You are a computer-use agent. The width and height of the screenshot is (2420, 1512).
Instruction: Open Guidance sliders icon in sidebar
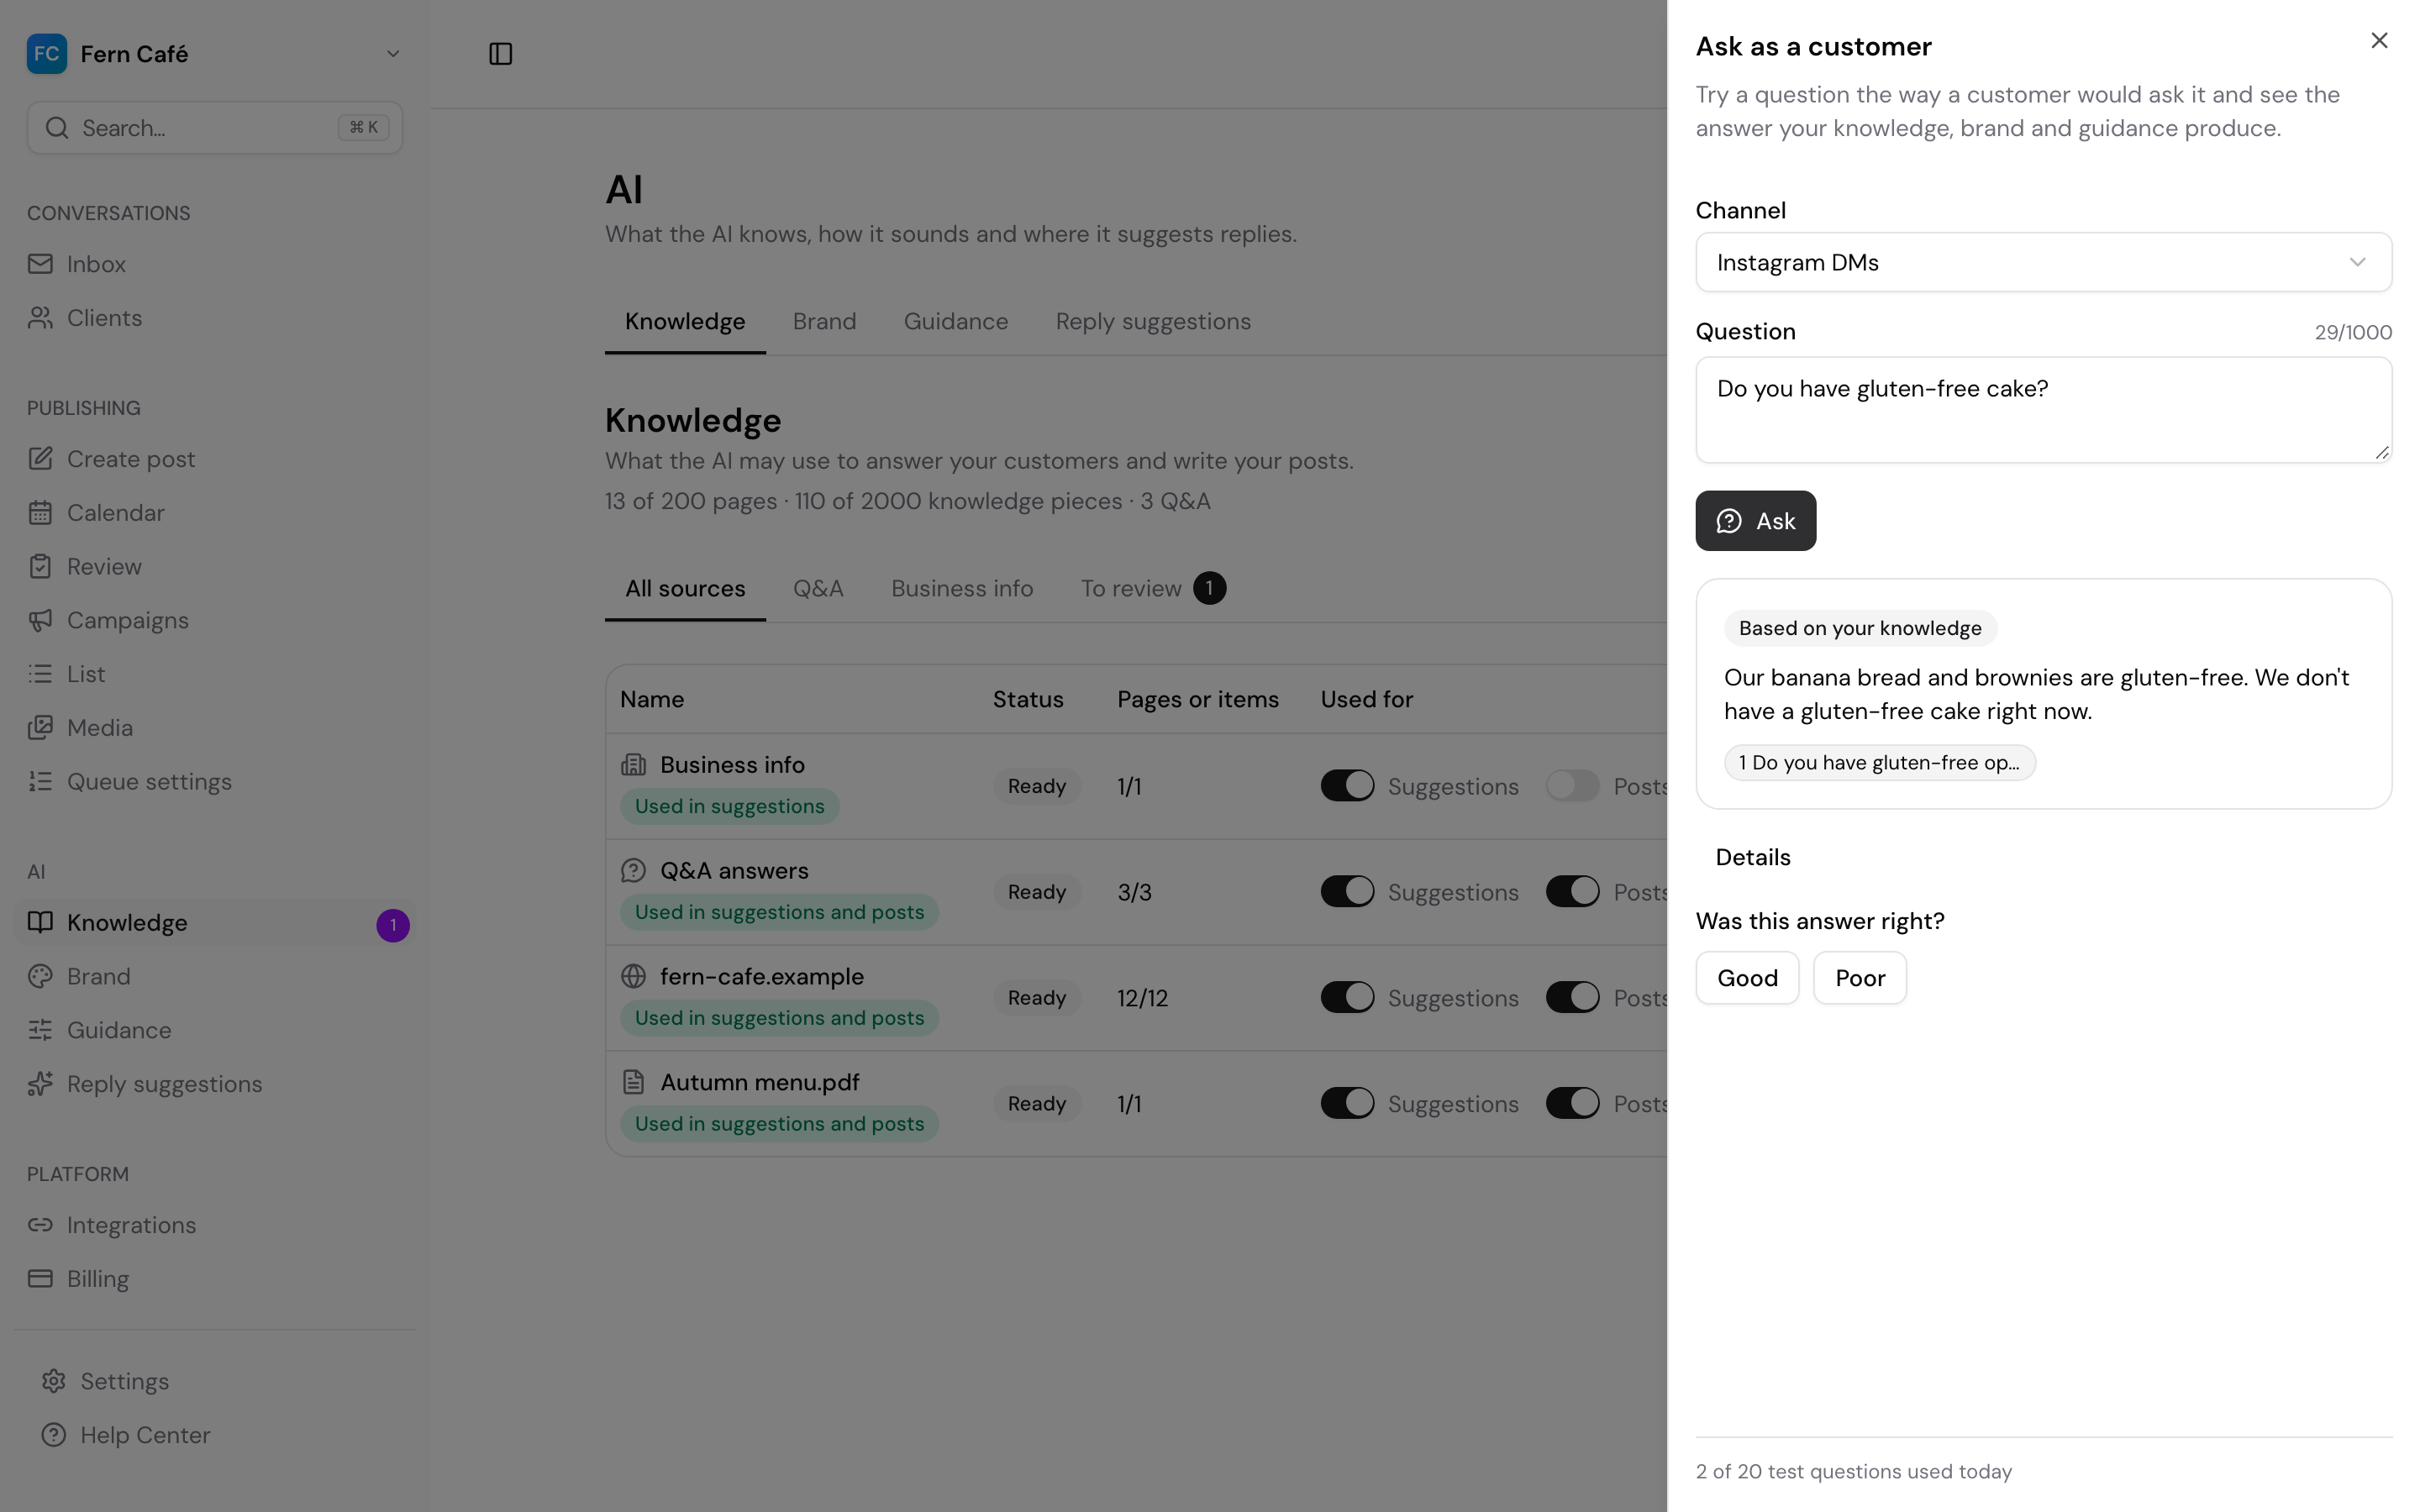click(40, 1031)
